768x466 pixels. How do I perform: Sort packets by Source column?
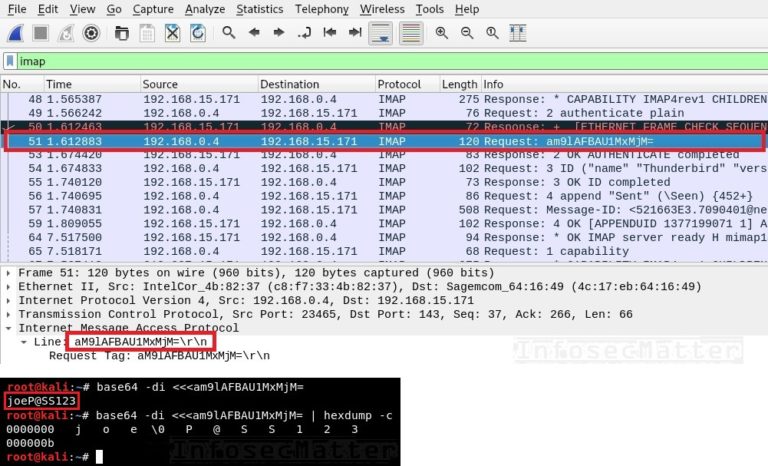point(199,84)
